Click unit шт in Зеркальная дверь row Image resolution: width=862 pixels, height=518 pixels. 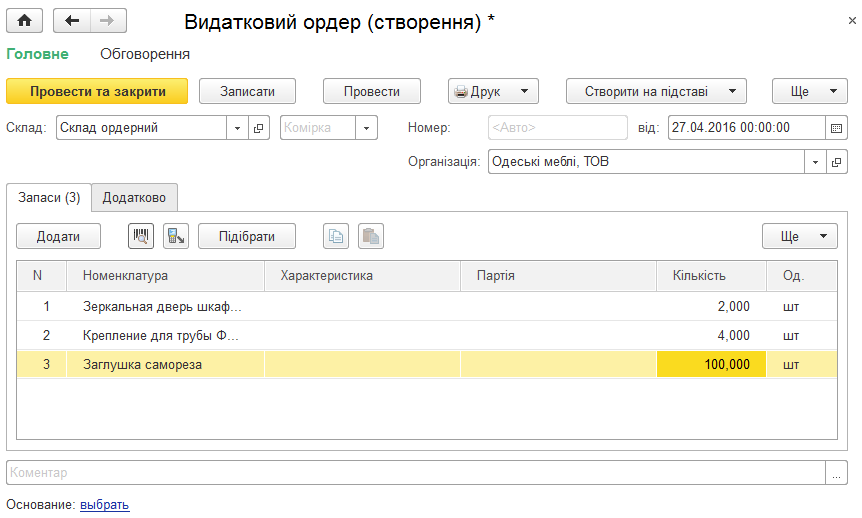802,306
